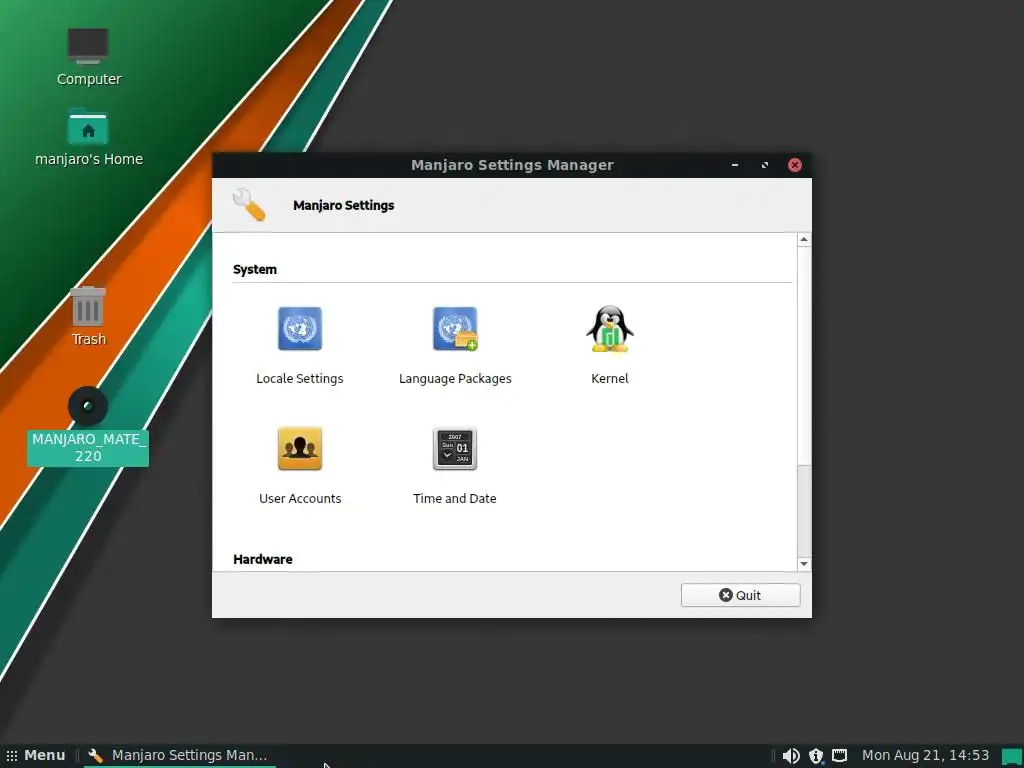Screen dimensions: 1024x768
Task: Open the Time and Date calendar icon
Action: click(x=455, y=449)
